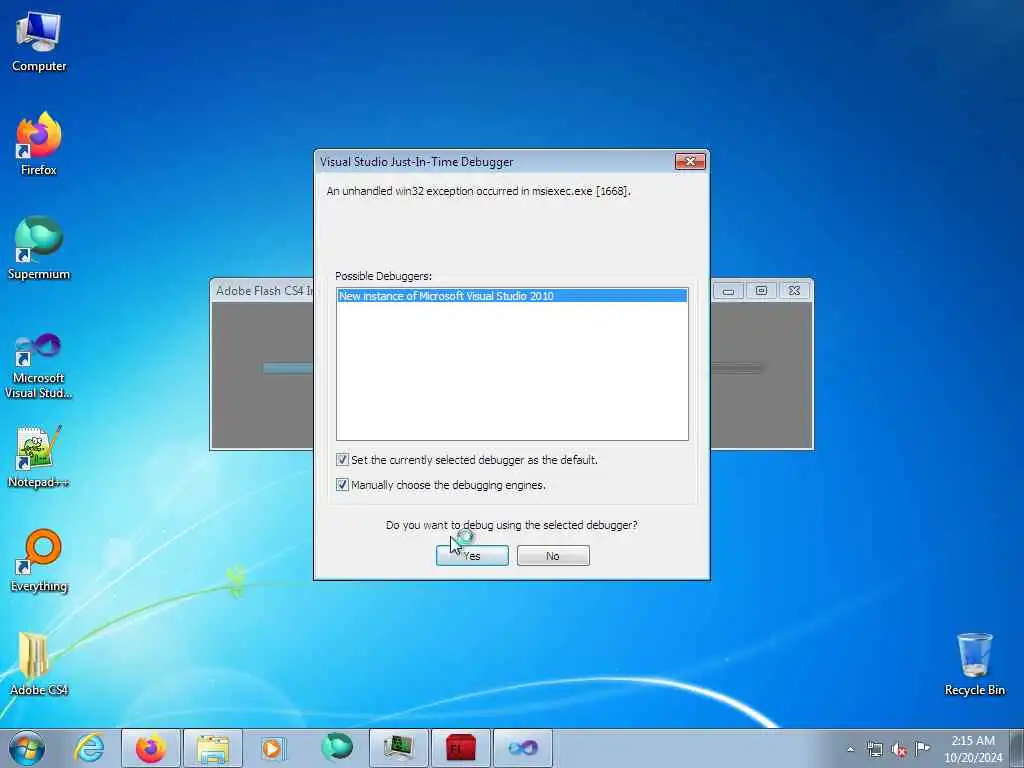
Task: Select the Everything search desktop shortcut
Action: tap(39, 560)
